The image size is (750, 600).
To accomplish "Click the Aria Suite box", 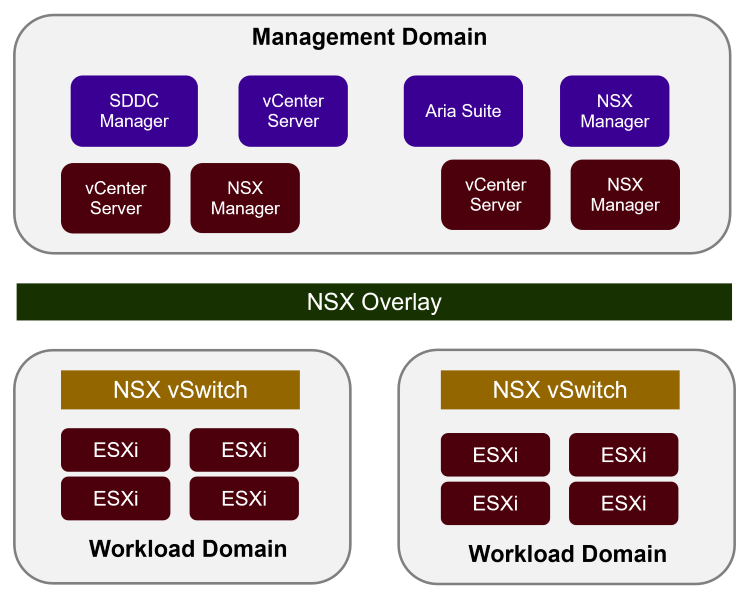I will coord(463,111).
